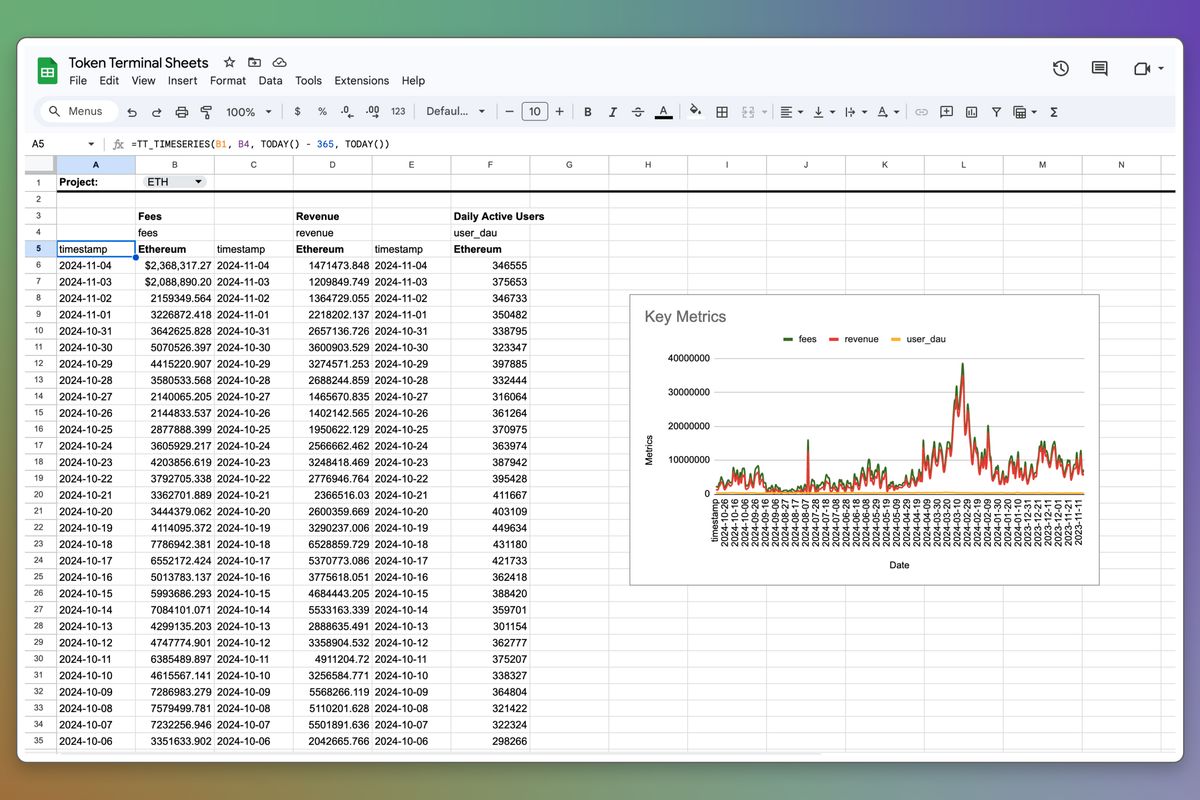
Task: Click the Token Terminal Sheets title
Action: [139, 62]
